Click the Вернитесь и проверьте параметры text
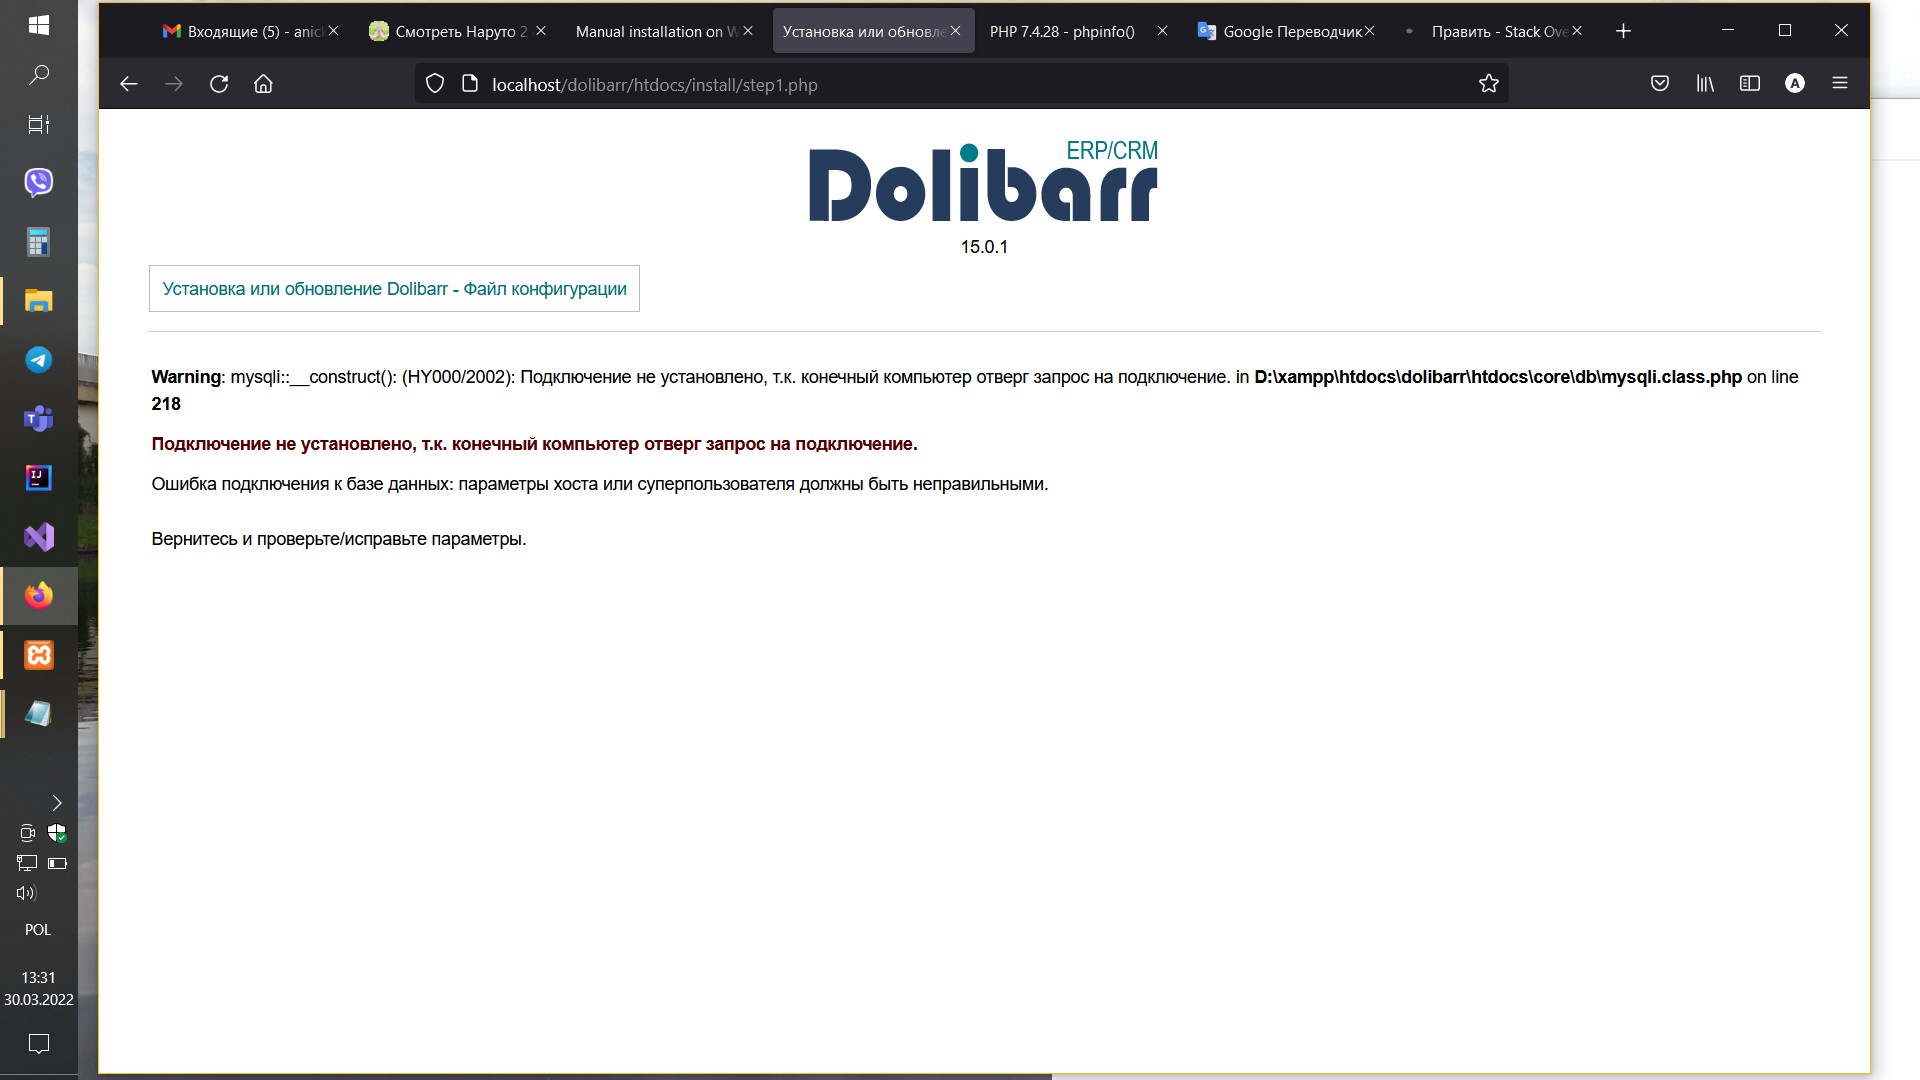The width and height of the screenshot is (1920, 1080). [338, 539]
